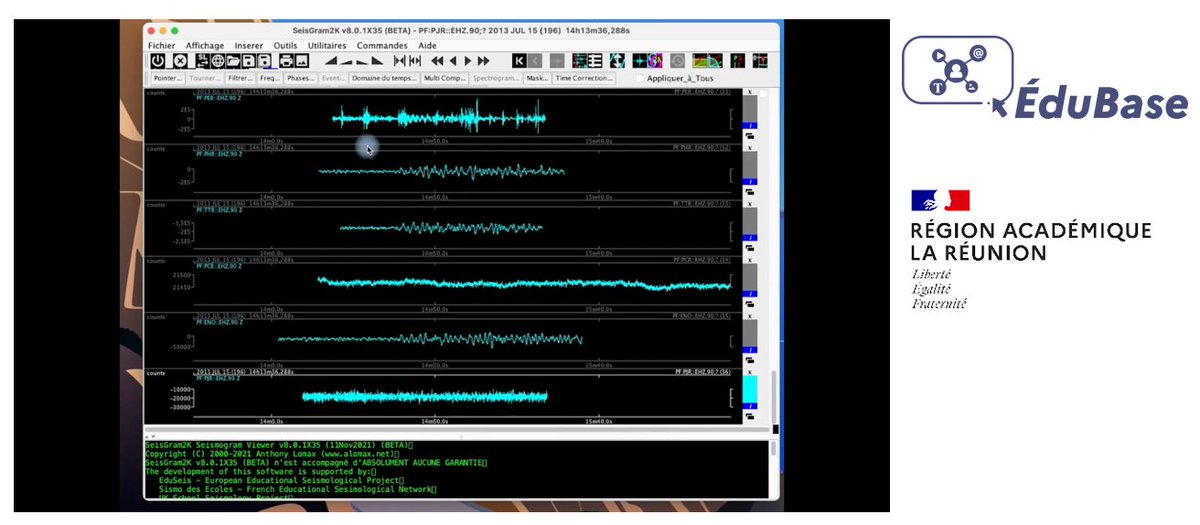Click the horizontal expand time-scale icon
Image resolution: width=1200 pixels, height=525 pixels.
pos(415,61)
